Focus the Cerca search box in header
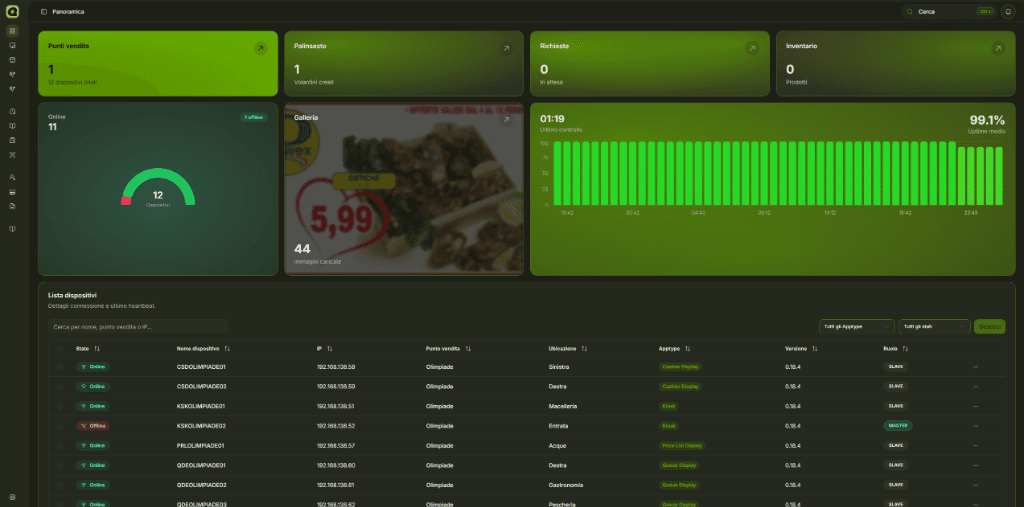This screenshot has width=1024, height=507. pyautogui.click(x=948, y=12)
